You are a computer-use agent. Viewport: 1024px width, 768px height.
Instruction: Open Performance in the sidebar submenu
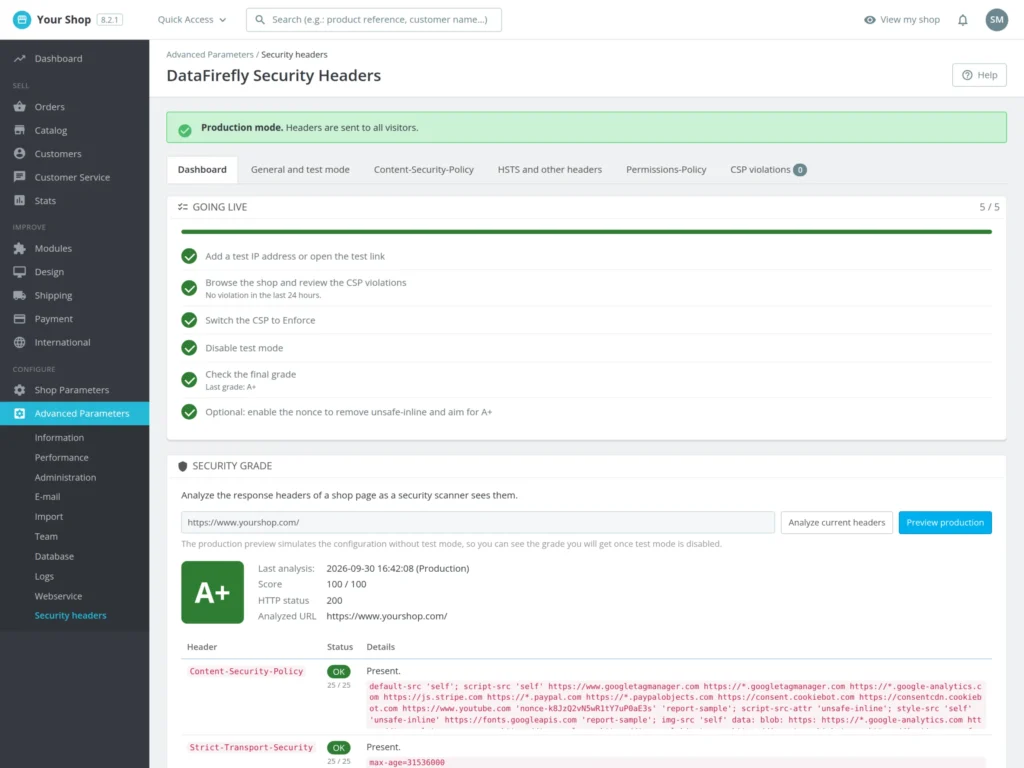point(61,458)
